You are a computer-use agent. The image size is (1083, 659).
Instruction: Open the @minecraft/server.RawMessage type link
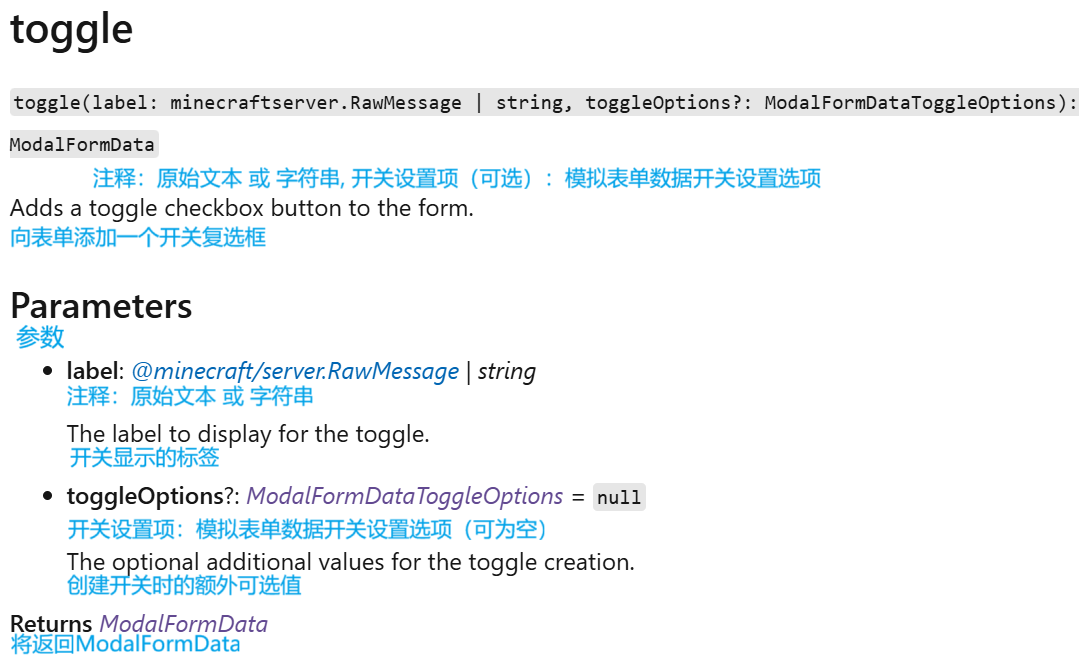(x=295, y=371)
